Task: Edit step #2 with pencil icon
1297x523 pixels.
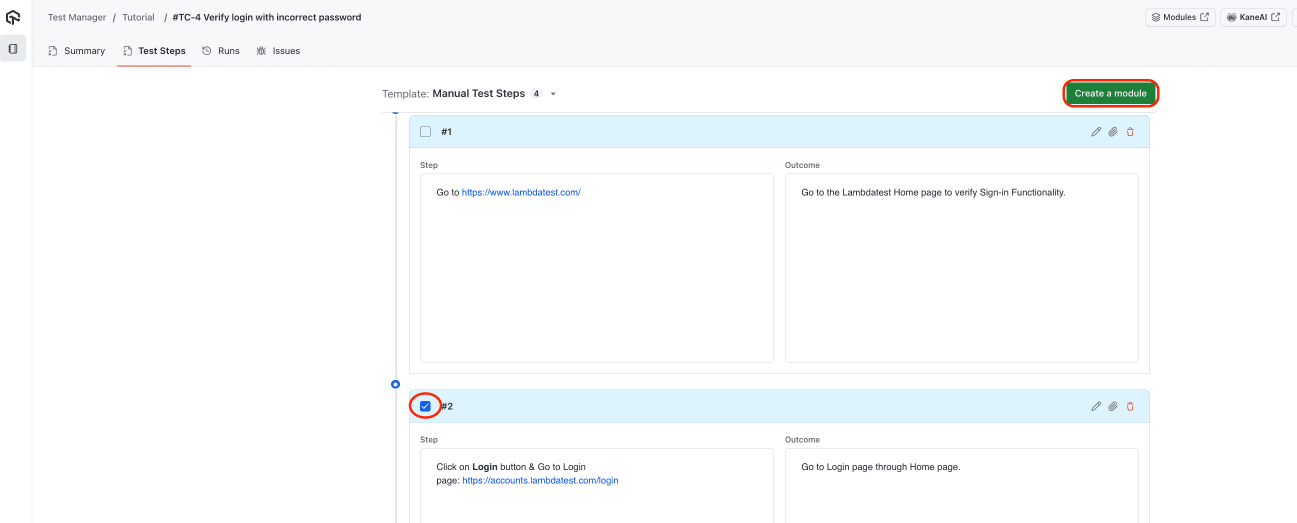Action: [1096, 406]
